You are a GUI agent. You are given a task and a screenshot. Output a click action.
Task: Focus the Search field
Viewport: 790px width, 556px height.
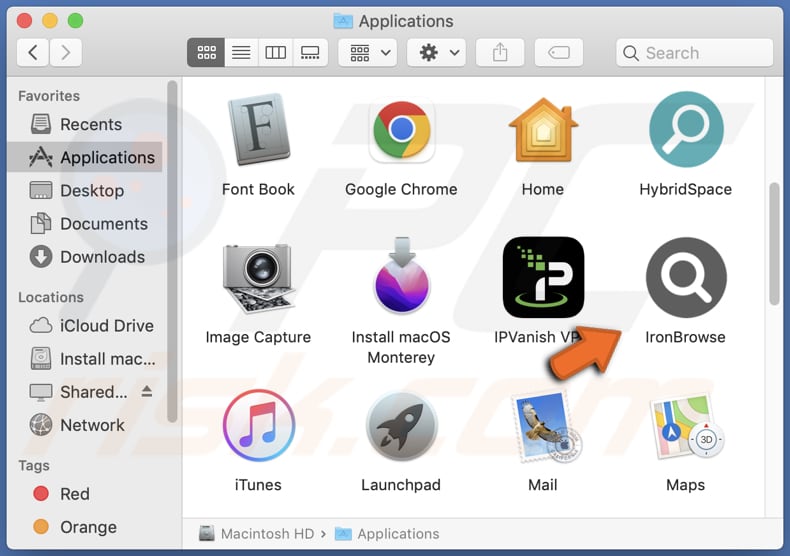(x=694, y=52)
